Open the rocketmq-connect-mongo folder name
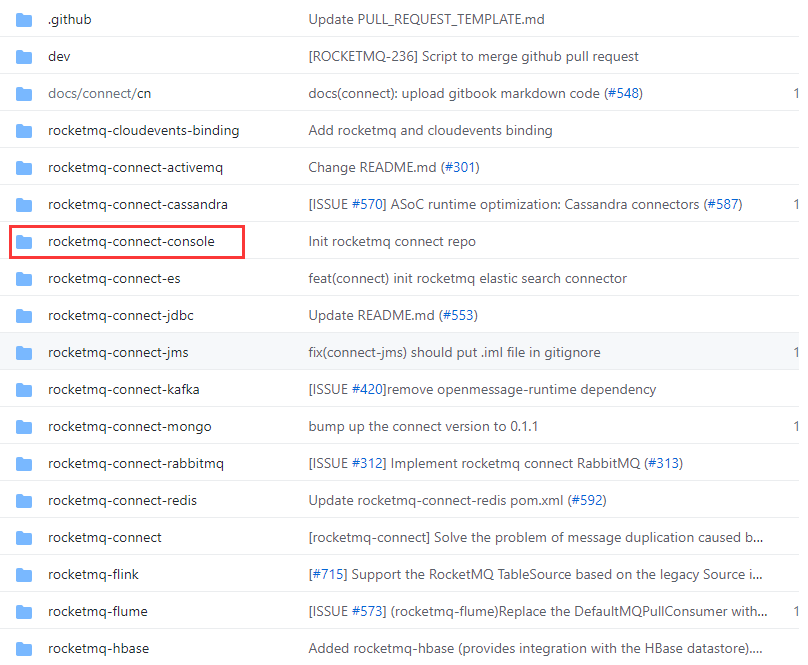 (x=130, y=426)
